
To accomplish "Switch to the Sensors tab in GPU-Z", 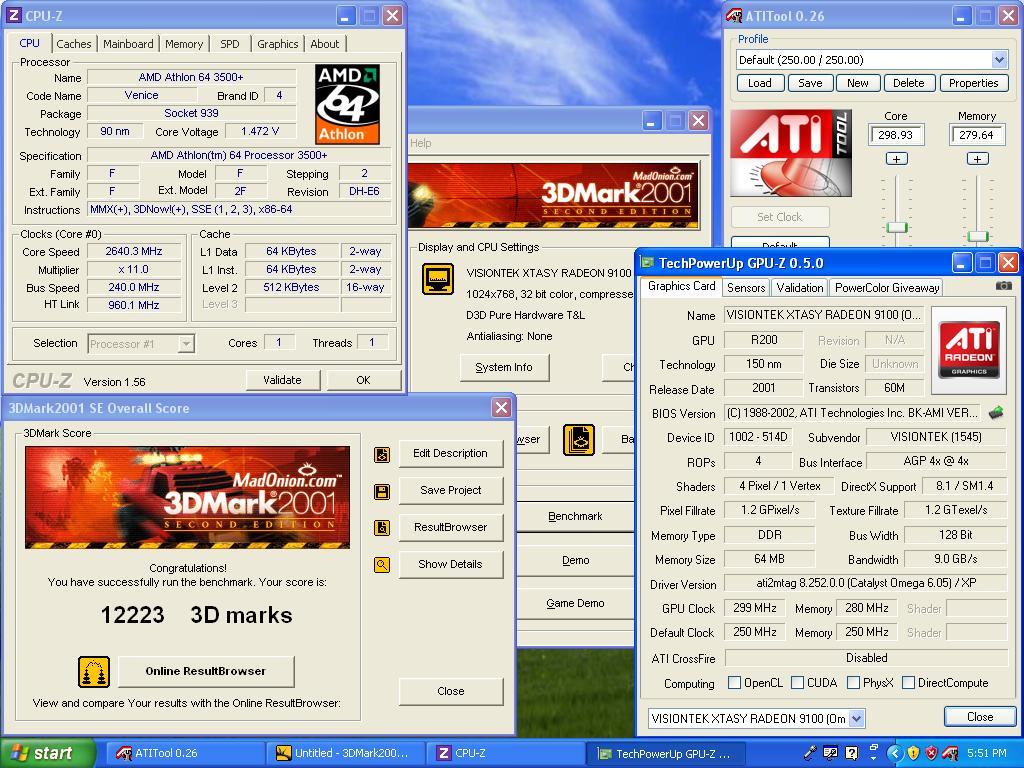I will (x=746, y=287).
